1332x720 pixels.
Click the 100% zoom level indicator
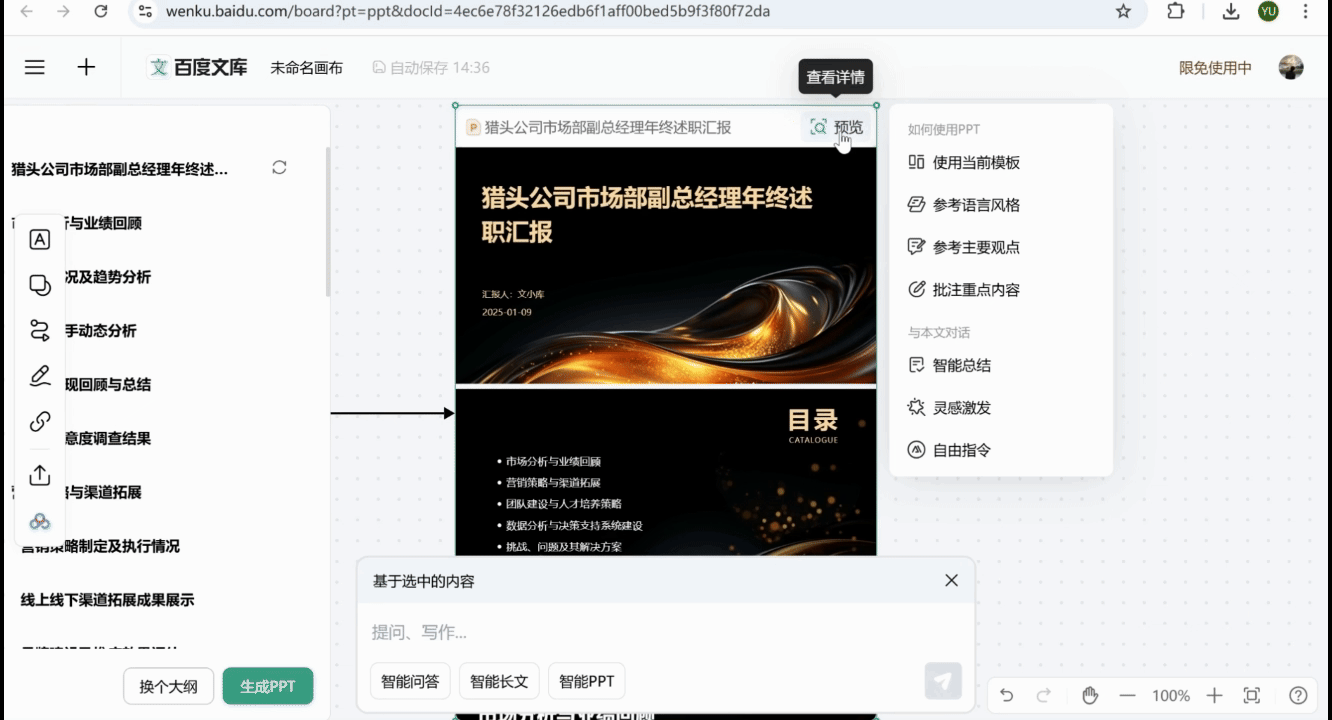point(1171,695)
